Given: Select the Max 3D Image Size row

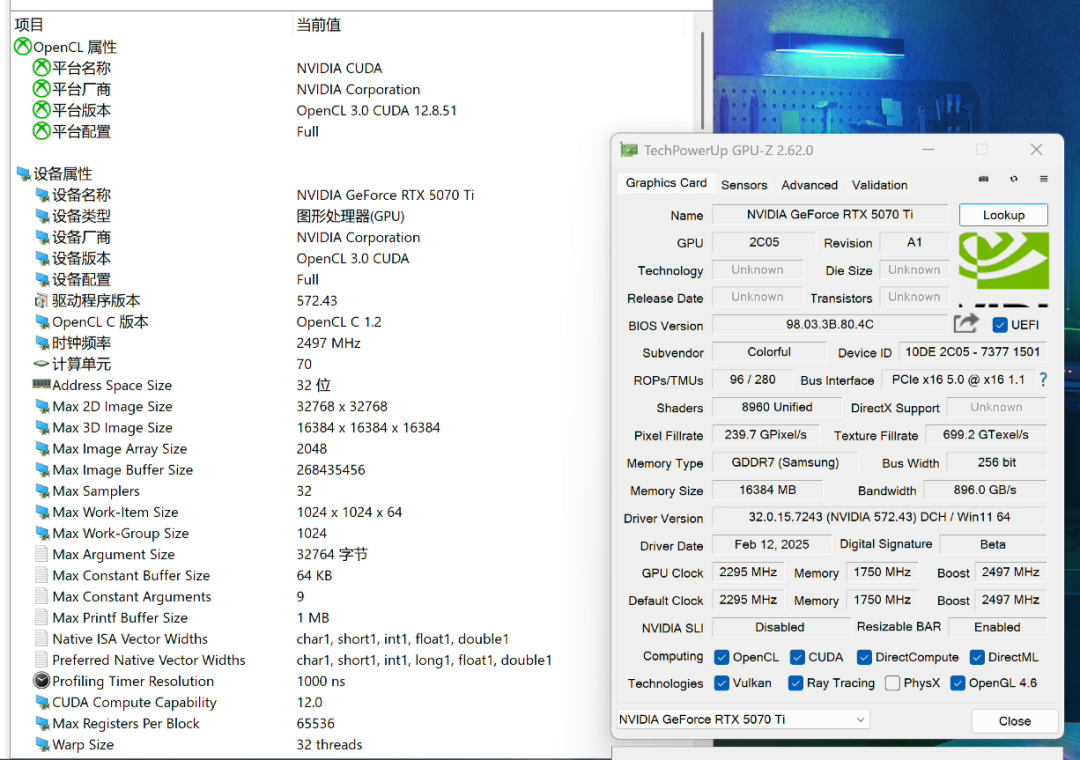Looking at the screenshot, I should (351, 428).
